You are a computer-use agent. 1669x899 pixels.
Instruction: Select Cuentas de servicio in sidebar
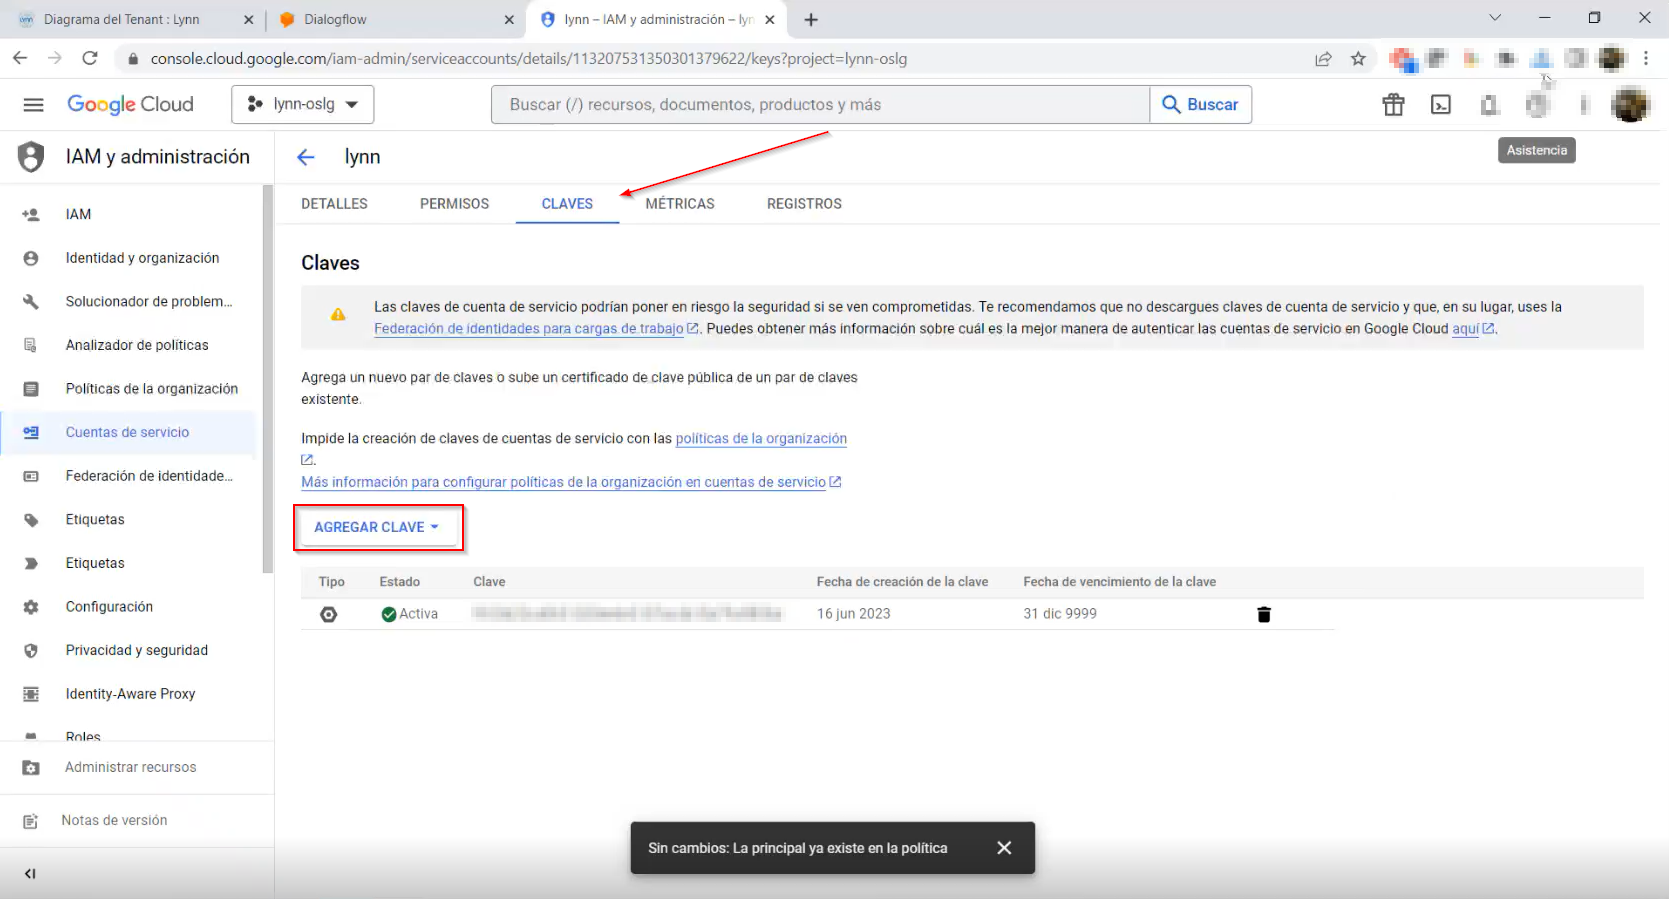coord(128,432)
